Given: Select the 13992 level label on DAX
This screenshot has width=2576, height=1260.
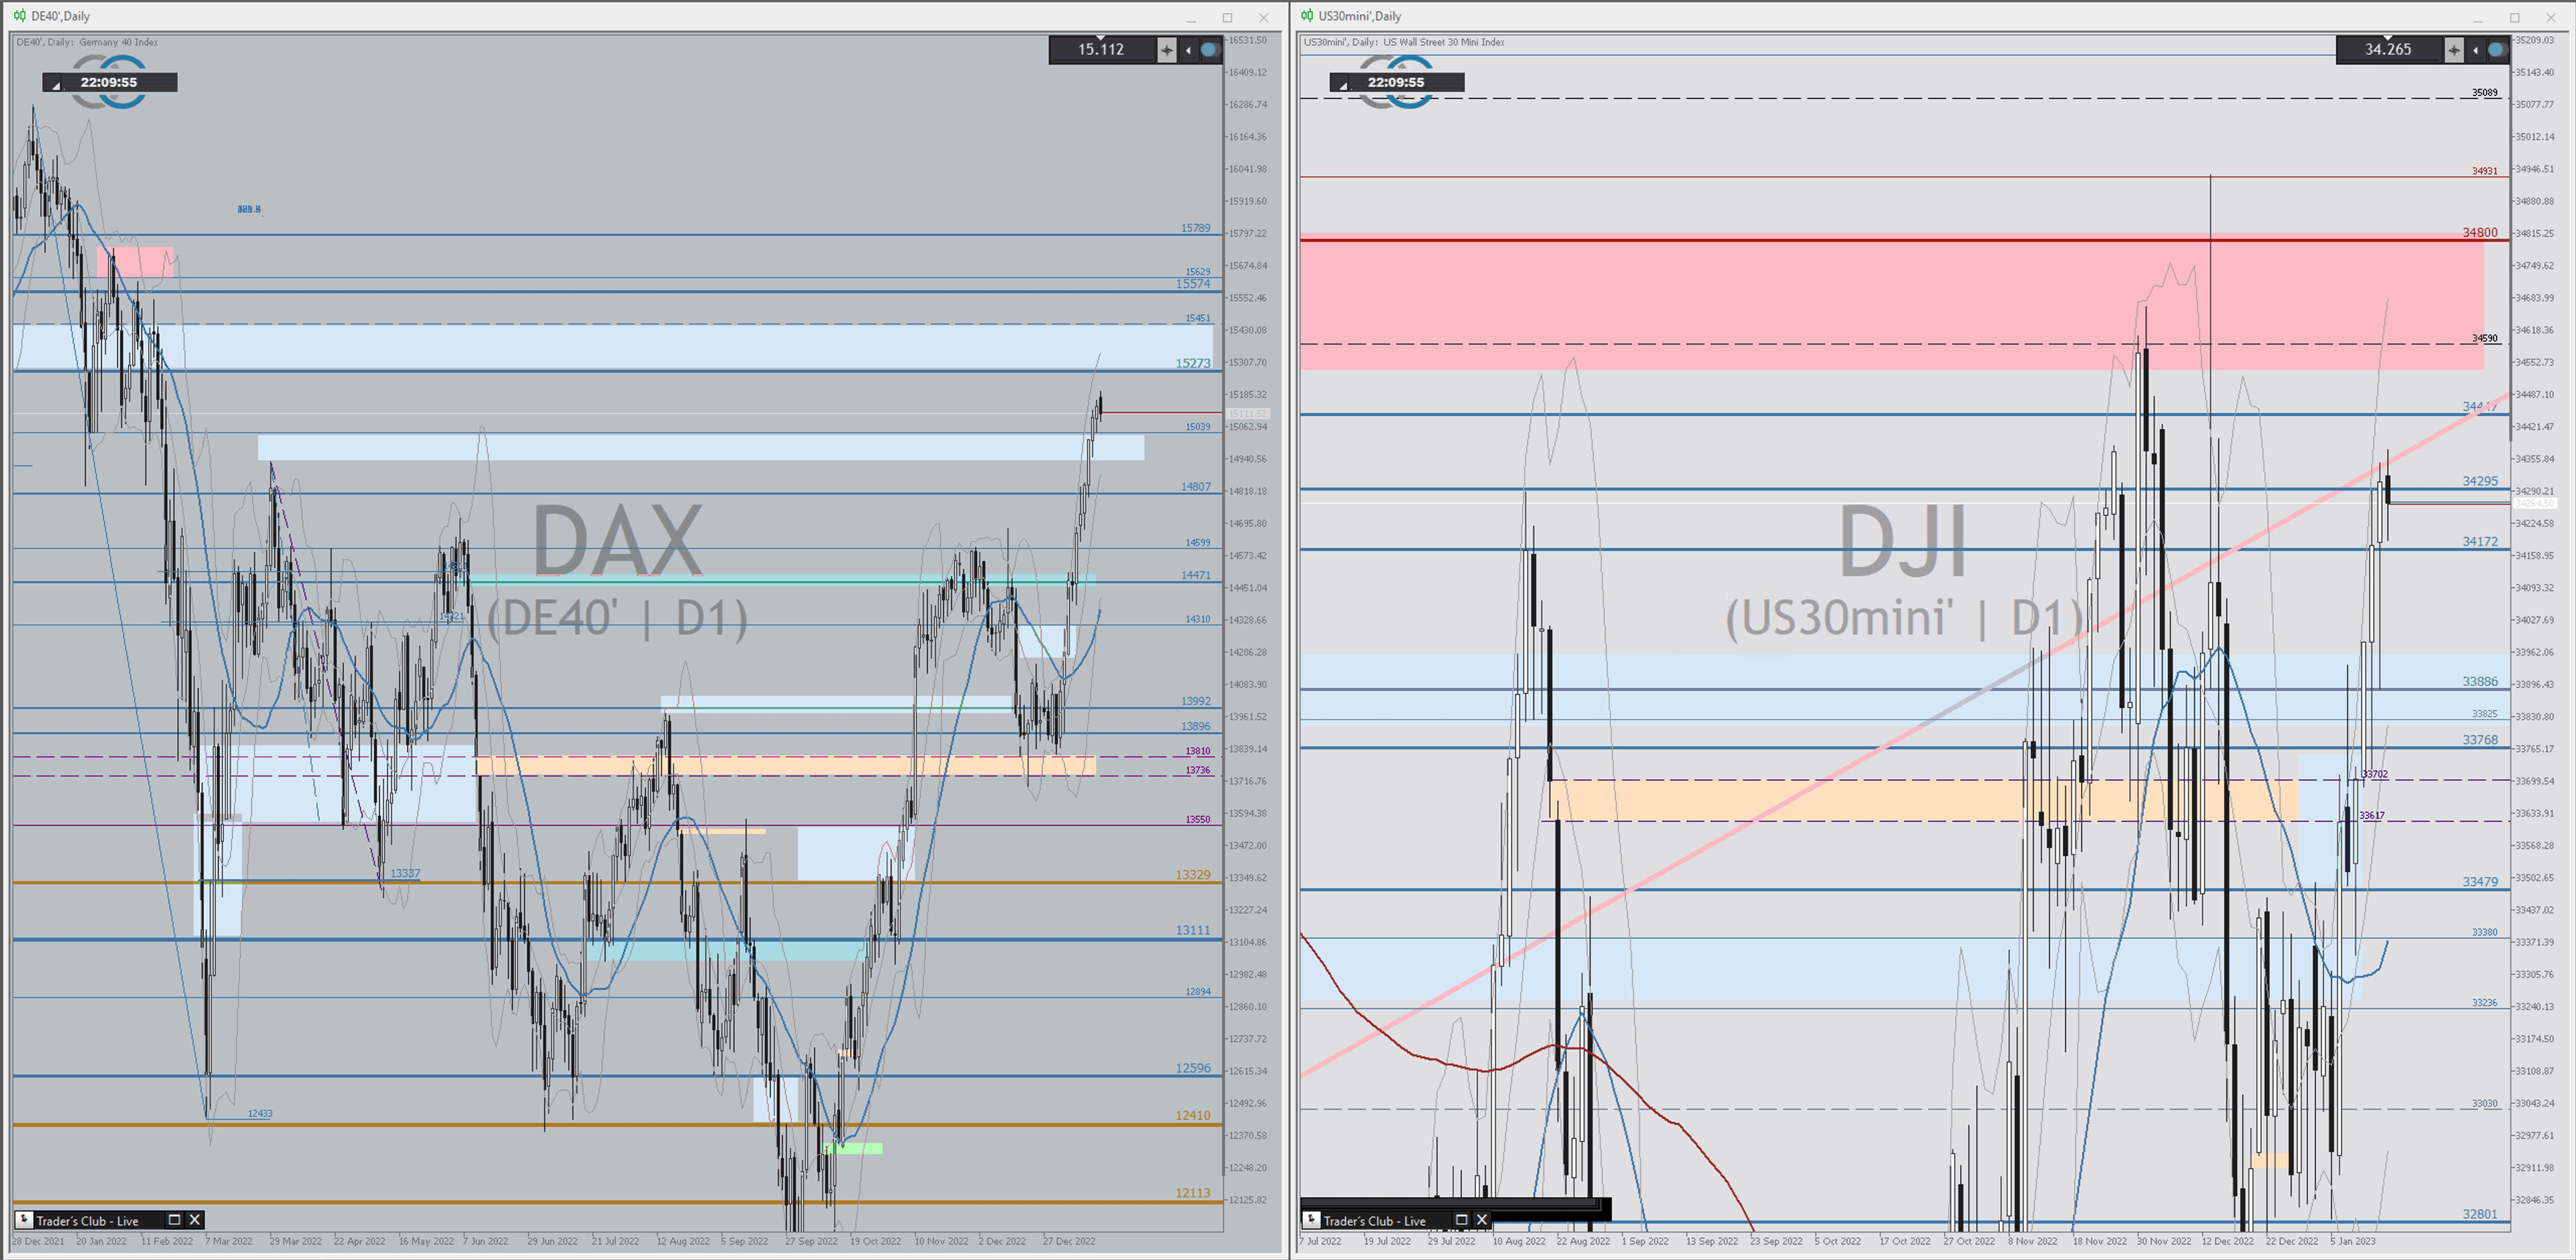Looking at the screenshot, I should (1195, 701).
